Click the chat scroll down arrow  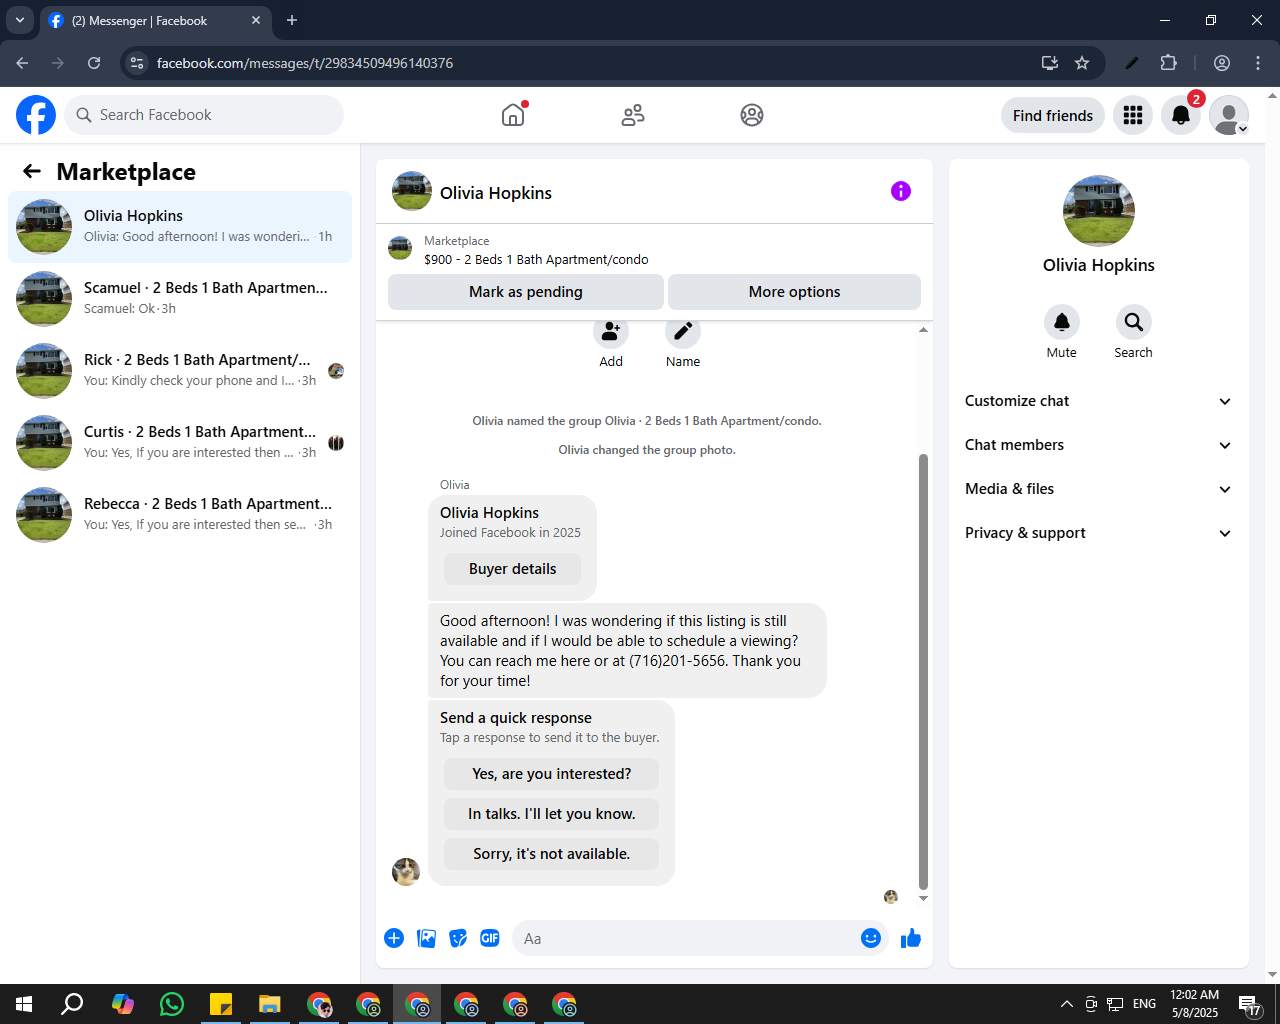[x=923, y=898]
